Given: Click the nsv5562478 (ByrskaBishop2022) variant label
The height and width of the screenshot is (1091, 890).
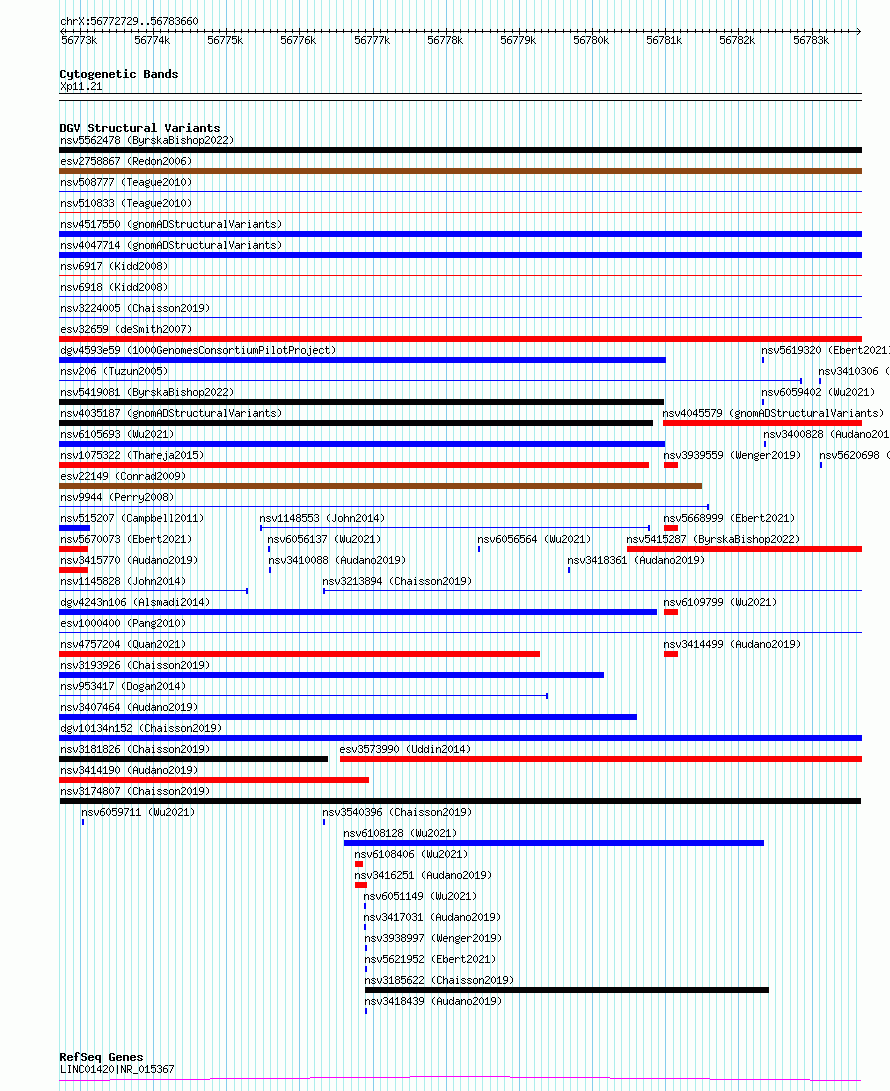Looking at the screenshot, I should 147,141.
